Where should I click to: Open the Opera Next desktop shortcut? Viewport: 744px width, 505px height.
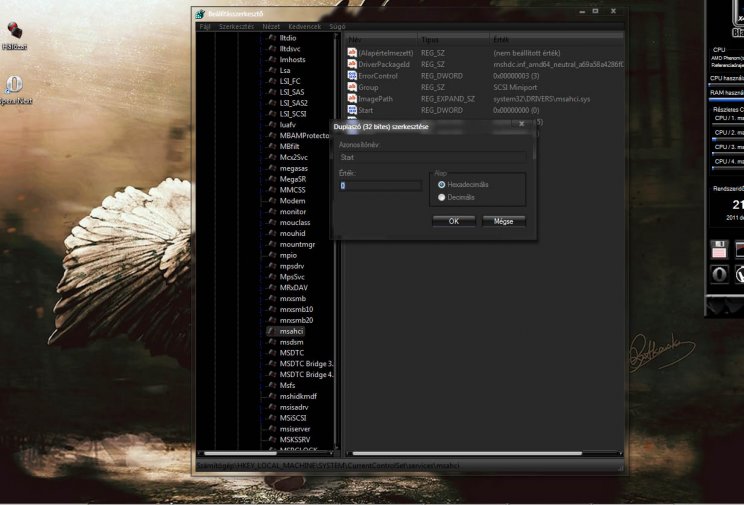(x=14, y=90)
